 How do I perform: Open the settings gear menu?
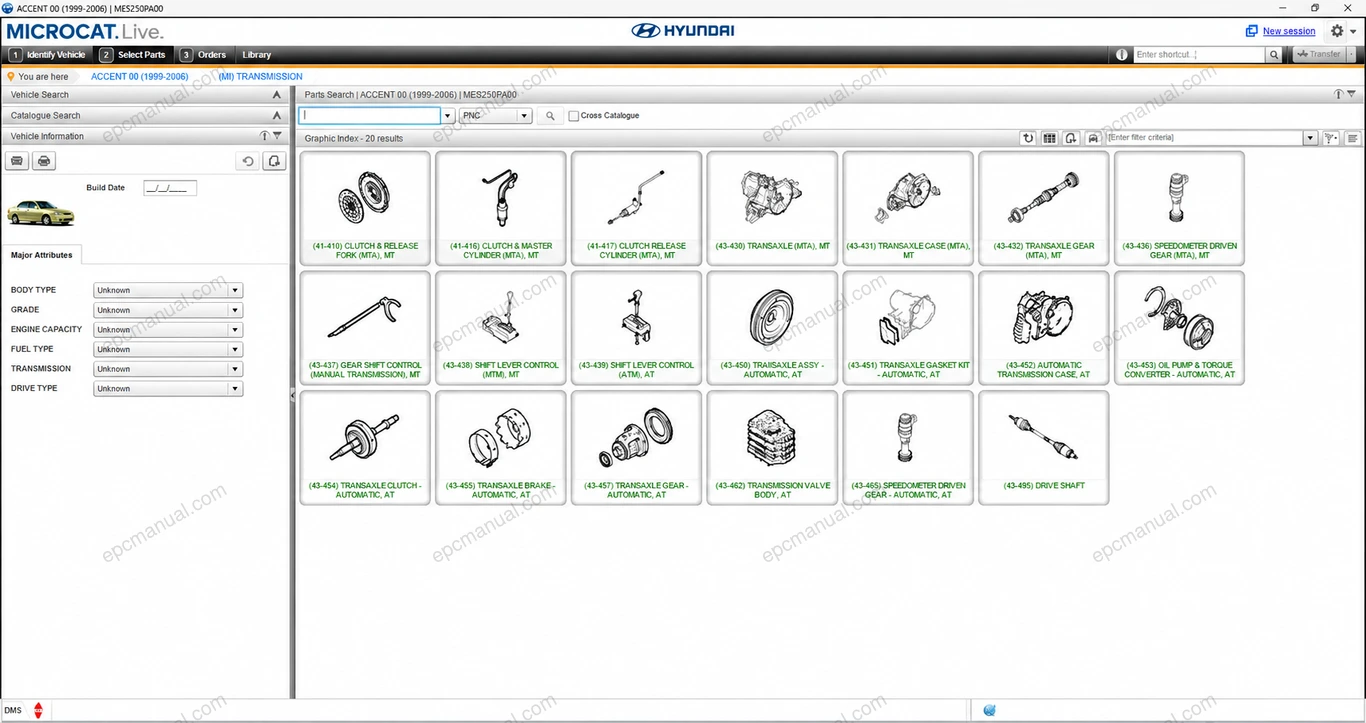pyautogui.click(x=1337, y=31)
